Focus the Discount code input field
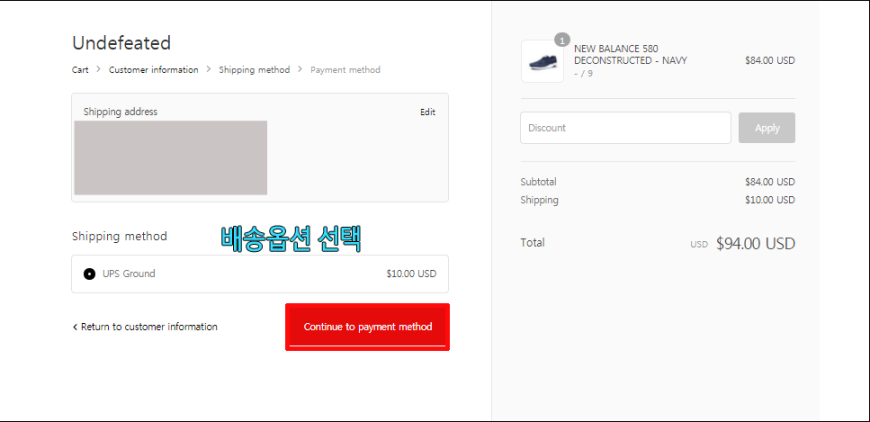 [625, 128]
